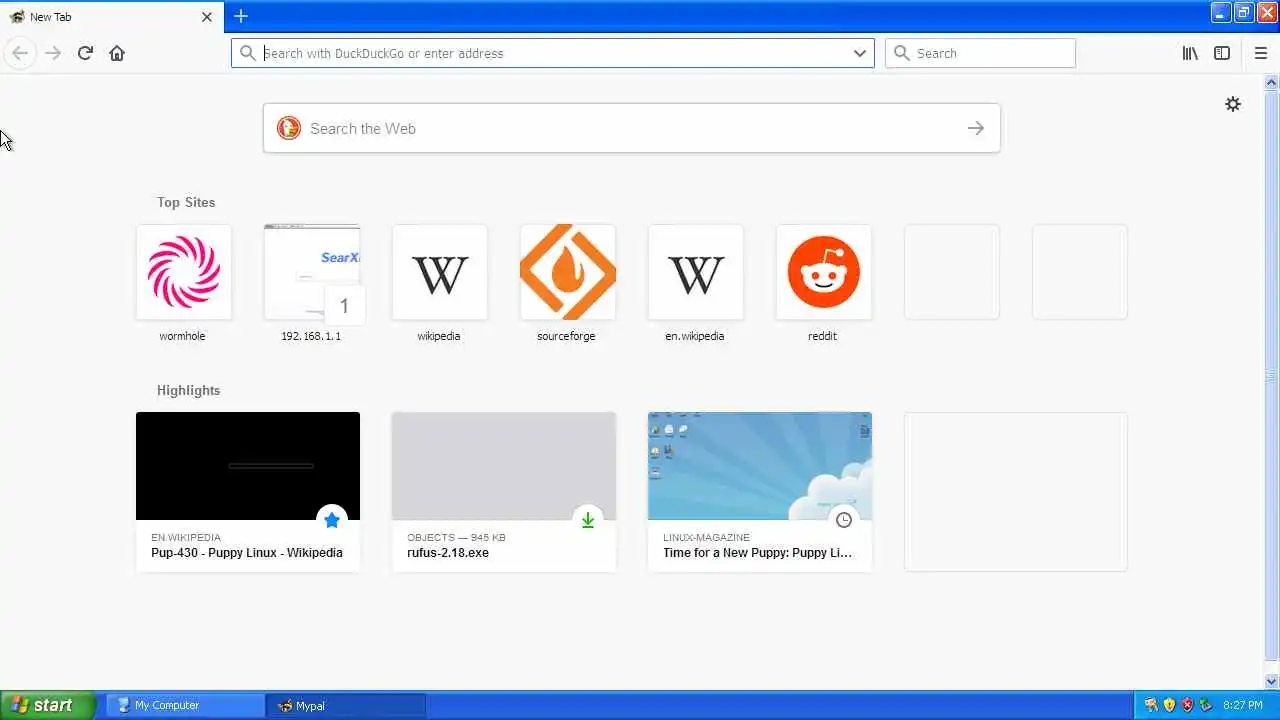Close the New Tab tab
Viewport: 1280px width, 720px height.
pos(207,17)
